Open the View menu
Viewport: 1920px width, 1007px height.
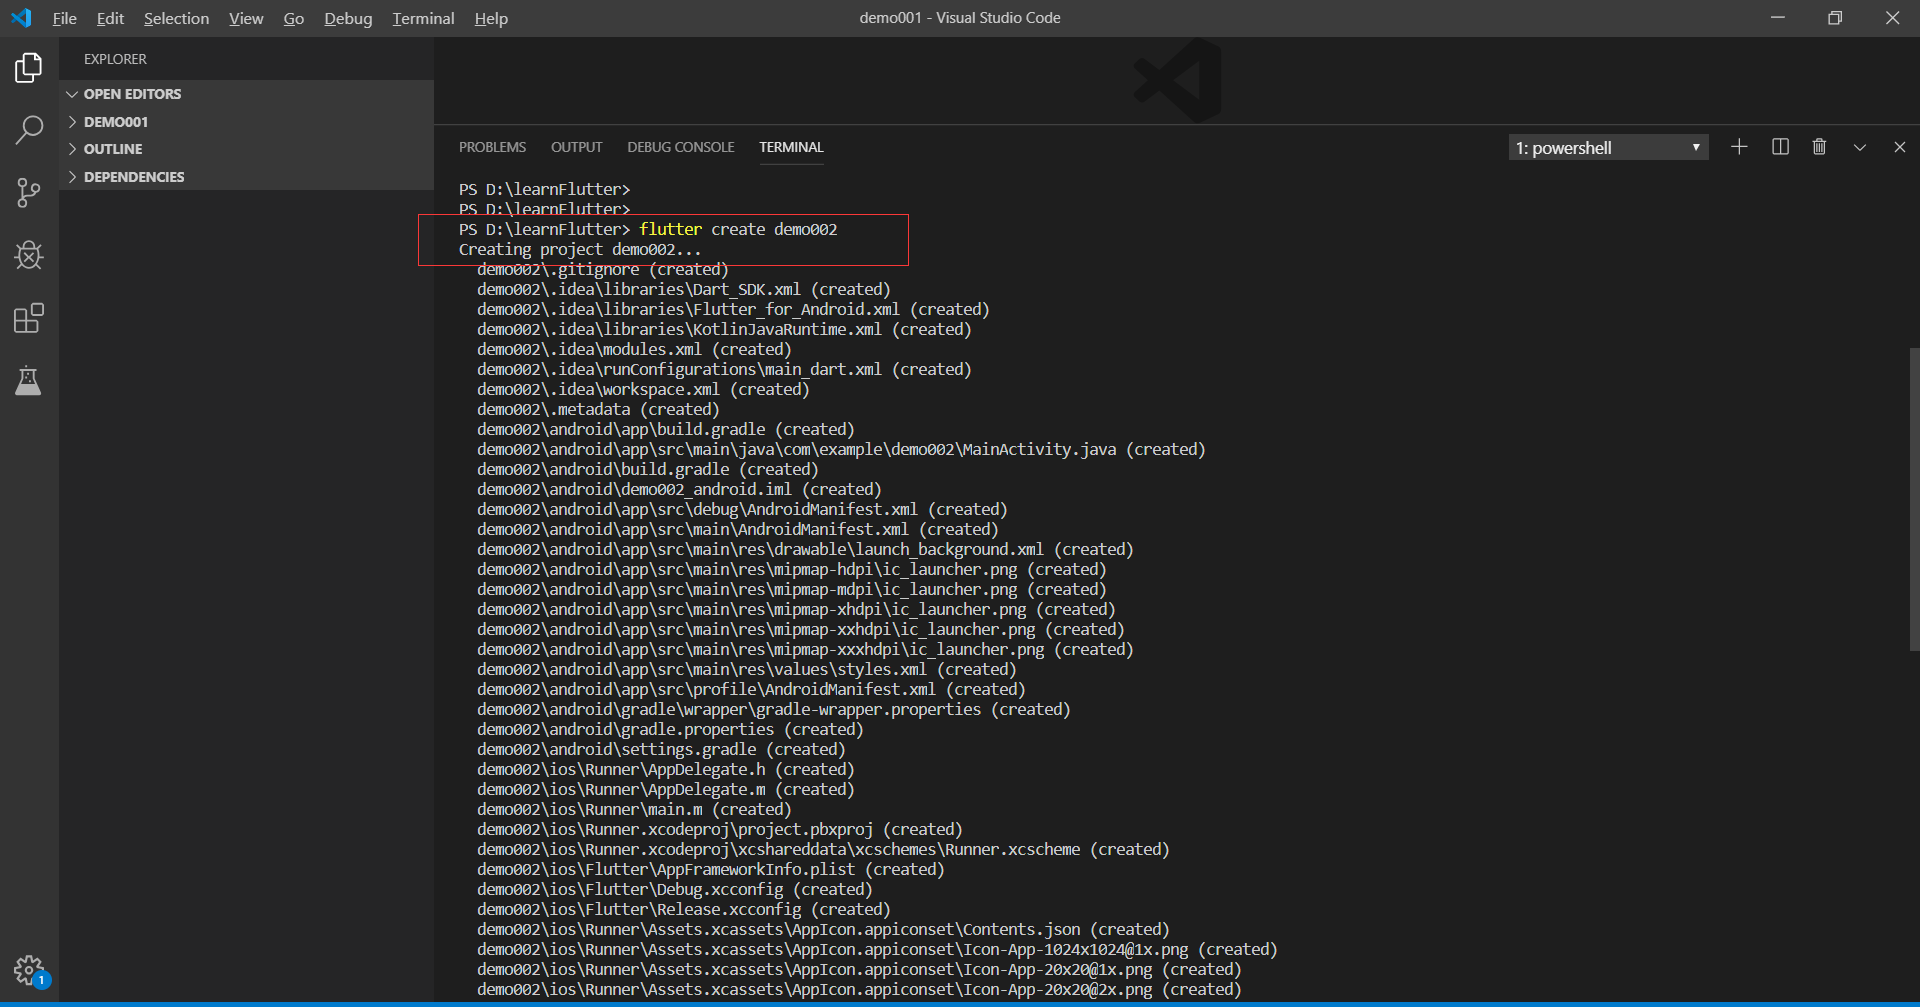246,18
